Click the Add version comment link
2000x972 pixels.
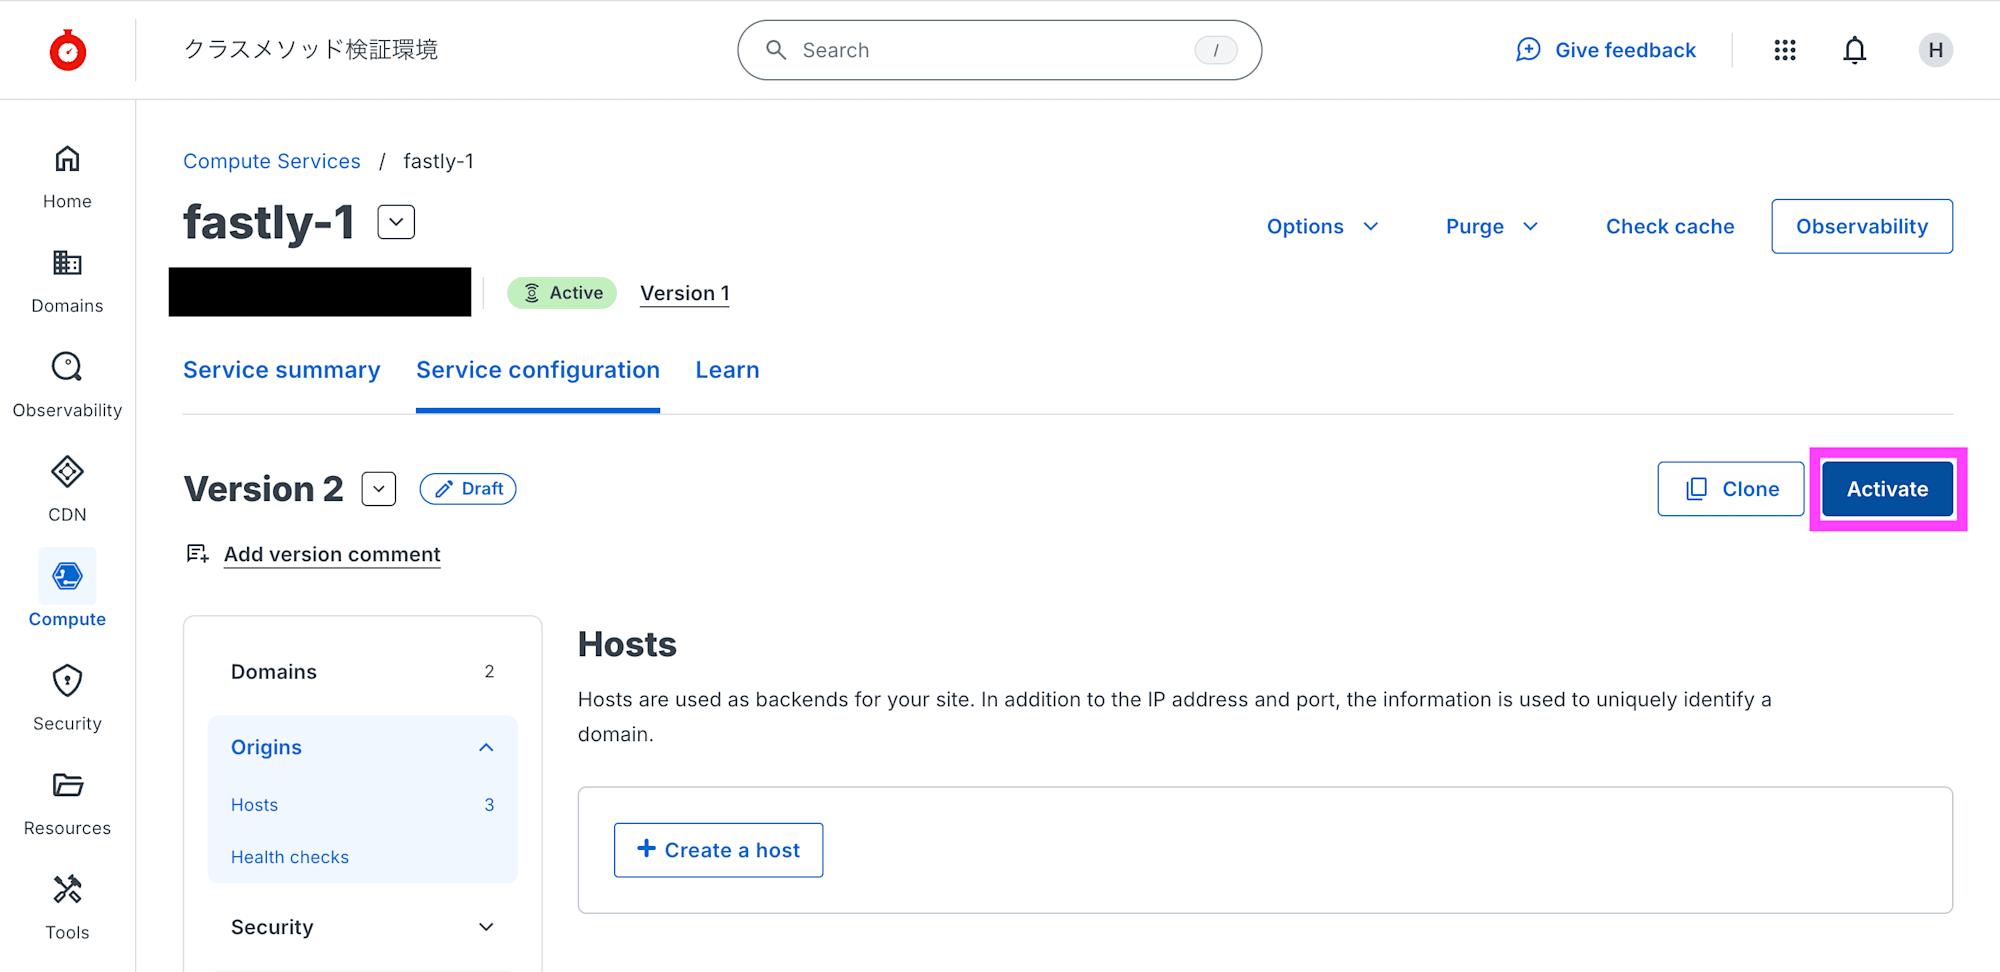[x=332, y=554]
